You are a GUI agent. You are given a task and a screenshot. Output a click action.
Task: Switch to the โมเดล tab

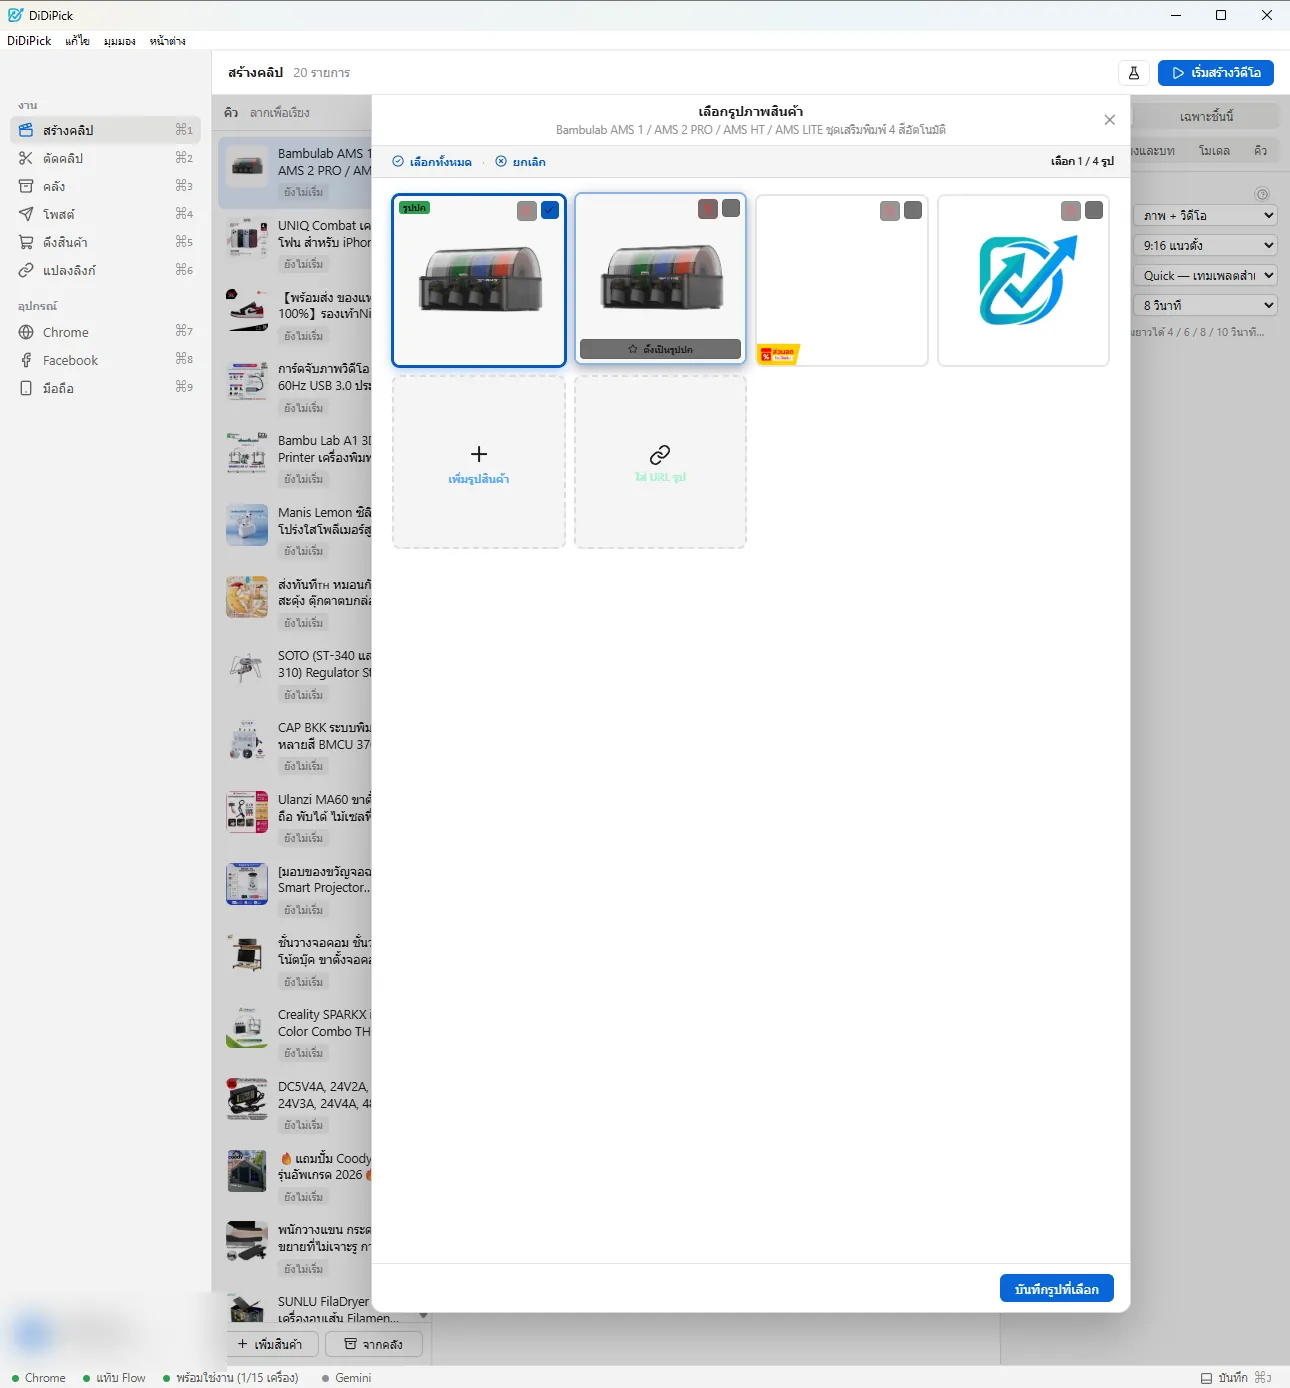point(1214,151)
